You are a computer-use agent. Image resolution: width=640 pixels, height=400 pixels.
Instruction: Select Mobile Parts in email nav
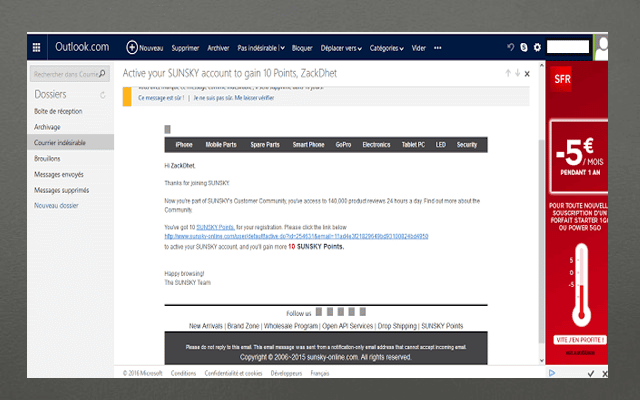[x=221, y=144]
